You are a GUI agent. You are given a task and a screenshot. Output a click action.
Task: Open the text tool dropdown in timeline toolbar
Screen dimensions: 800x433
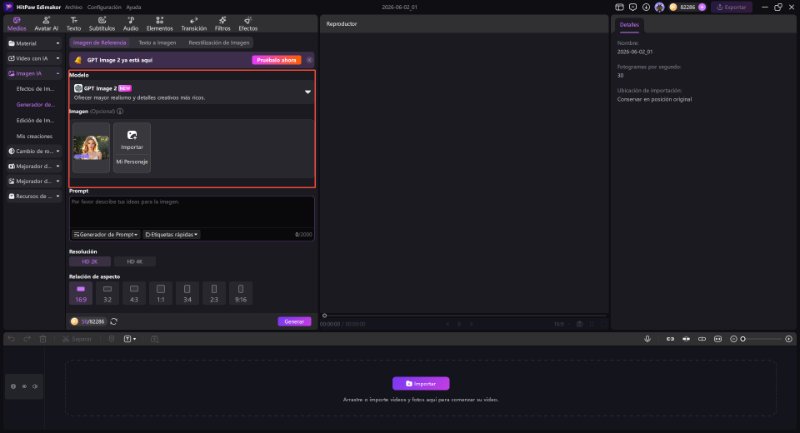click(130, 339)
